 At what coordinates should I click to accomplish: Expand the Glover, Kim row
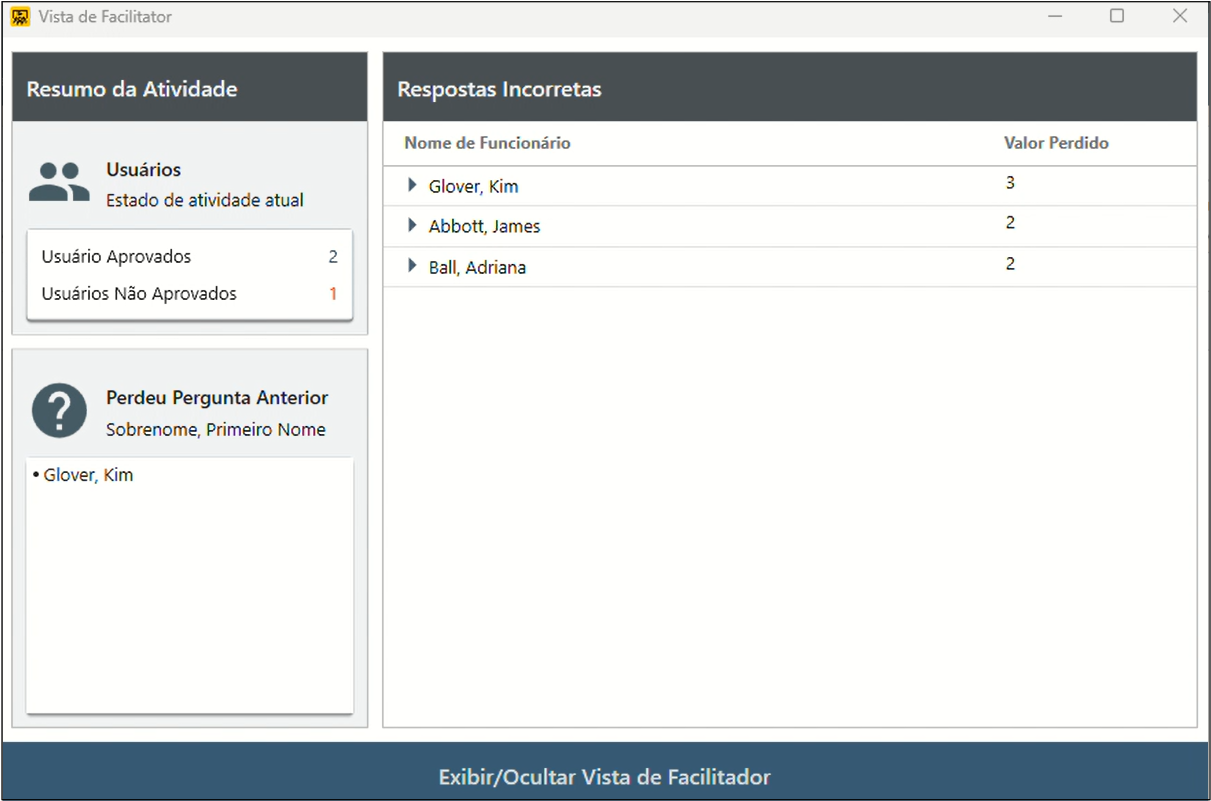click(x=412, y=186)
